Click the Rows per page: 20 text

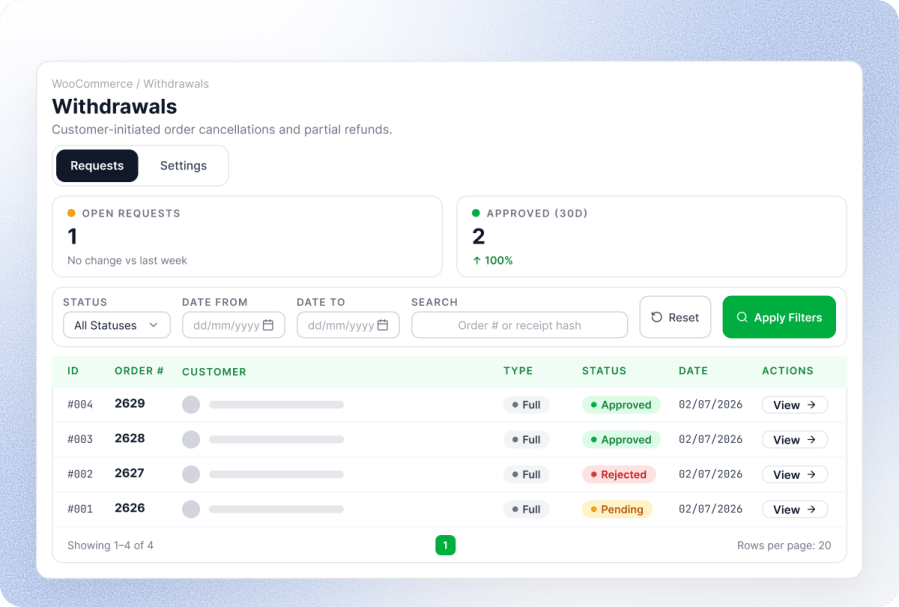pyautogui.click(x=784, y=545)
